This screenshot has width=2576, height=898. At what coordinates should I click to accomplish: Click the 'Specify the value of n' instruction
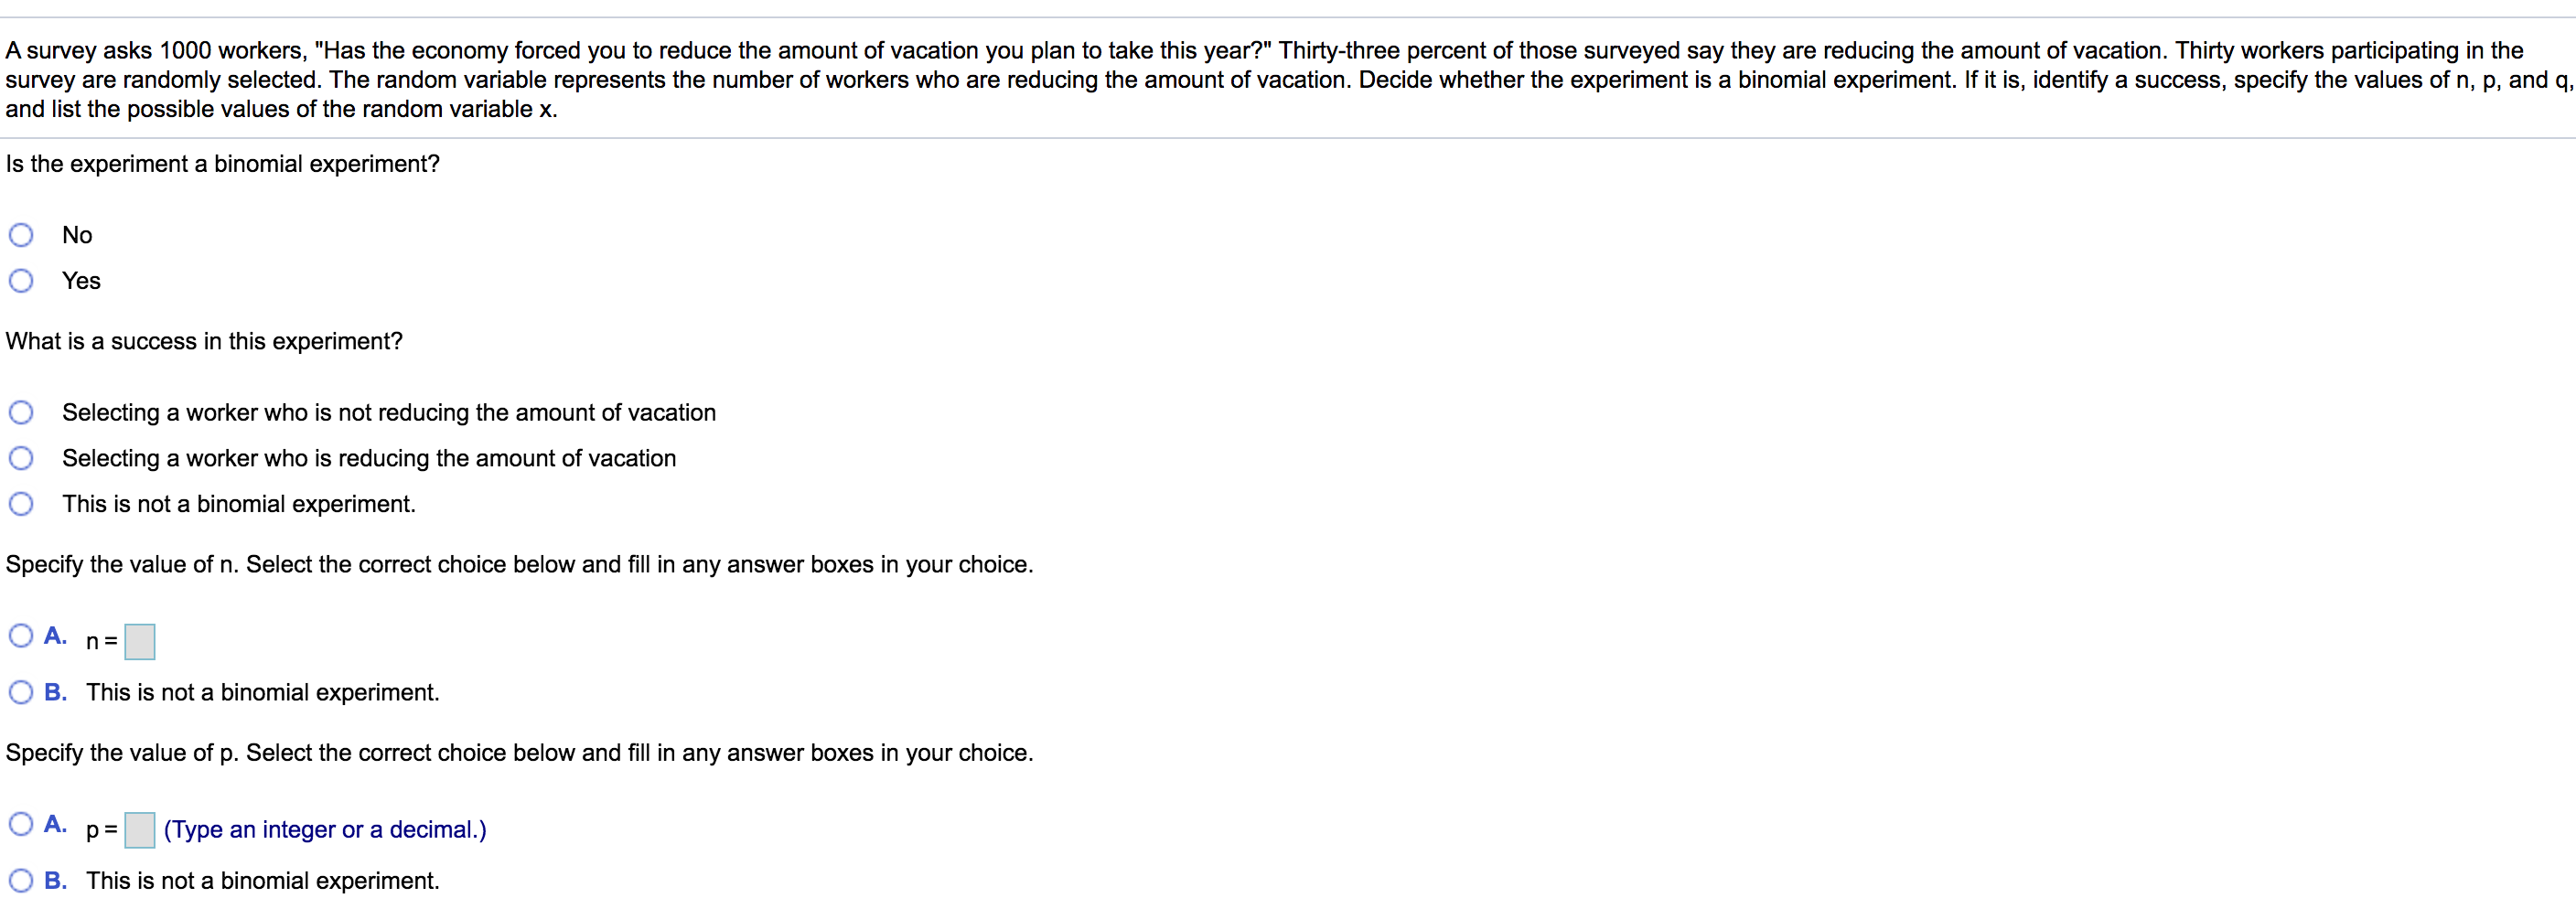point(519,565)
